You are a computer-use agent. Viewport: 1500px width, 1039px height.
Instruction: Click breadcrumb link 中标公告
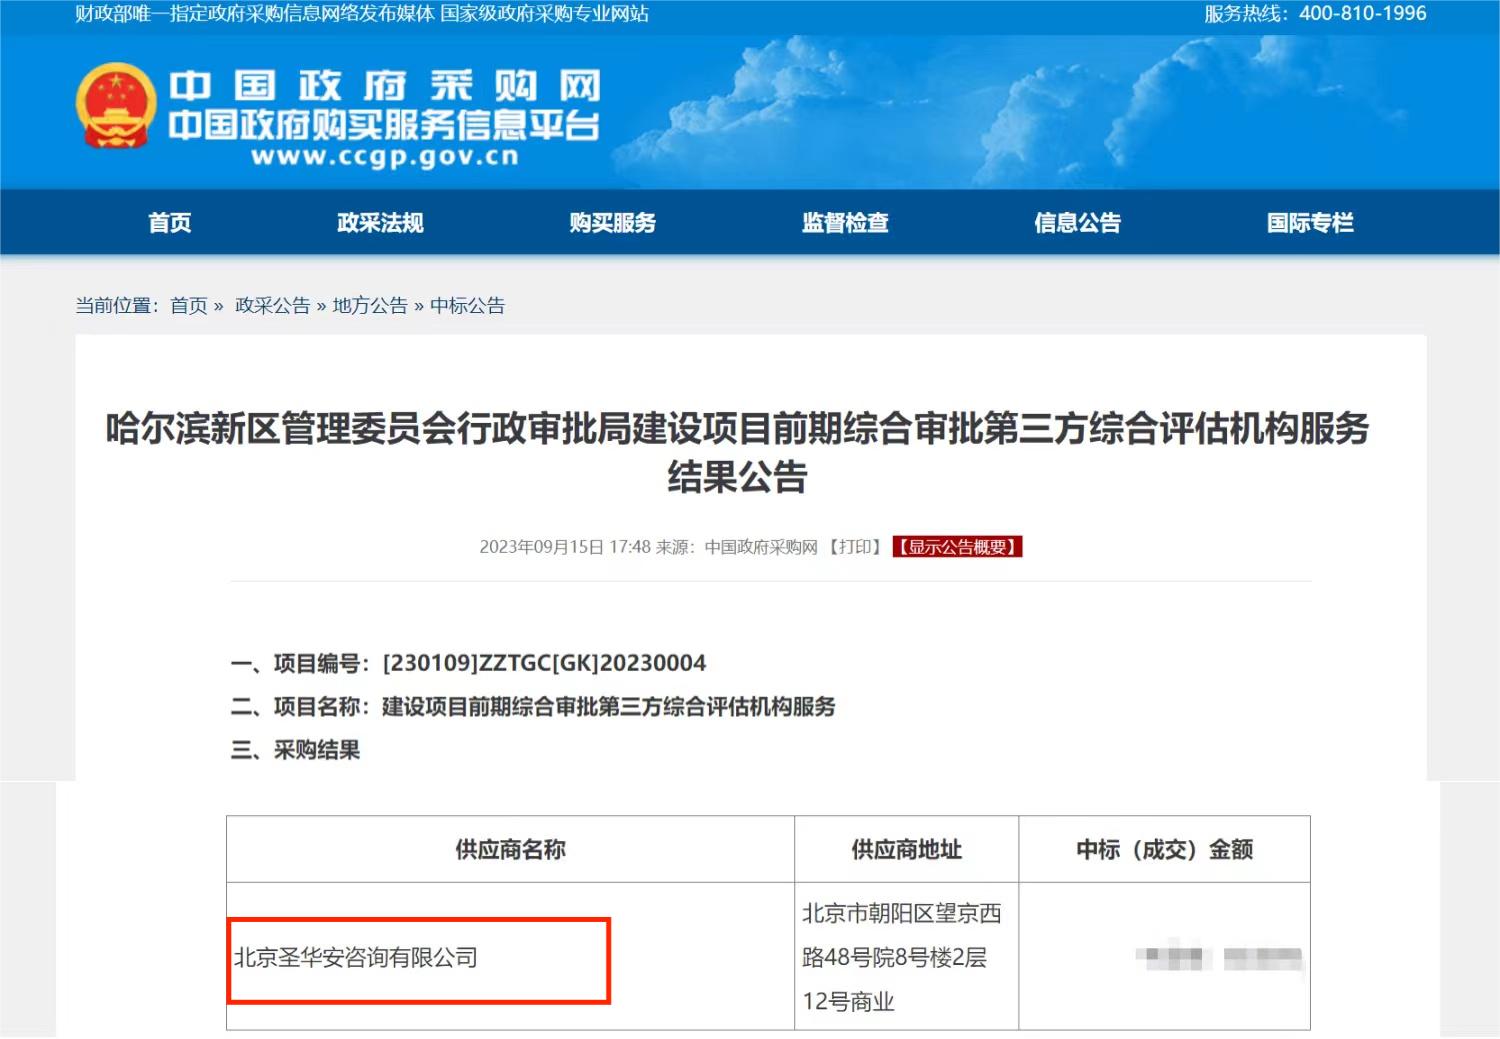point(467,306)
